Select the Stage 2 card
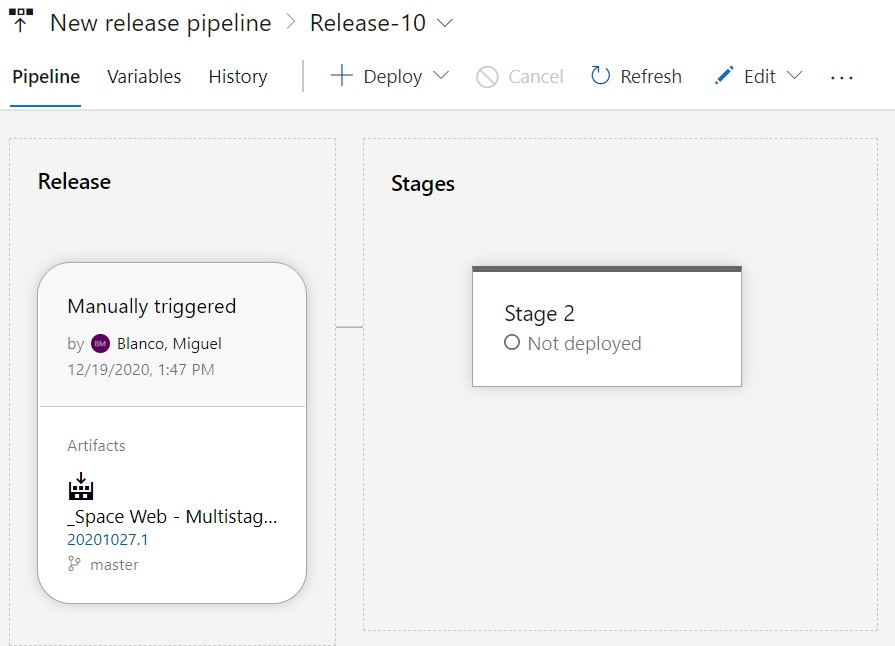This screenshot has height=646, width=895. coord(606,327)
